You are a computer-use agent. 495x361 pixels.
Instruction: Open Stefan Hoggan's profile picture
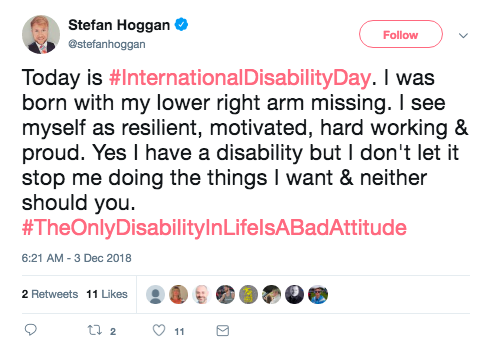41,34
